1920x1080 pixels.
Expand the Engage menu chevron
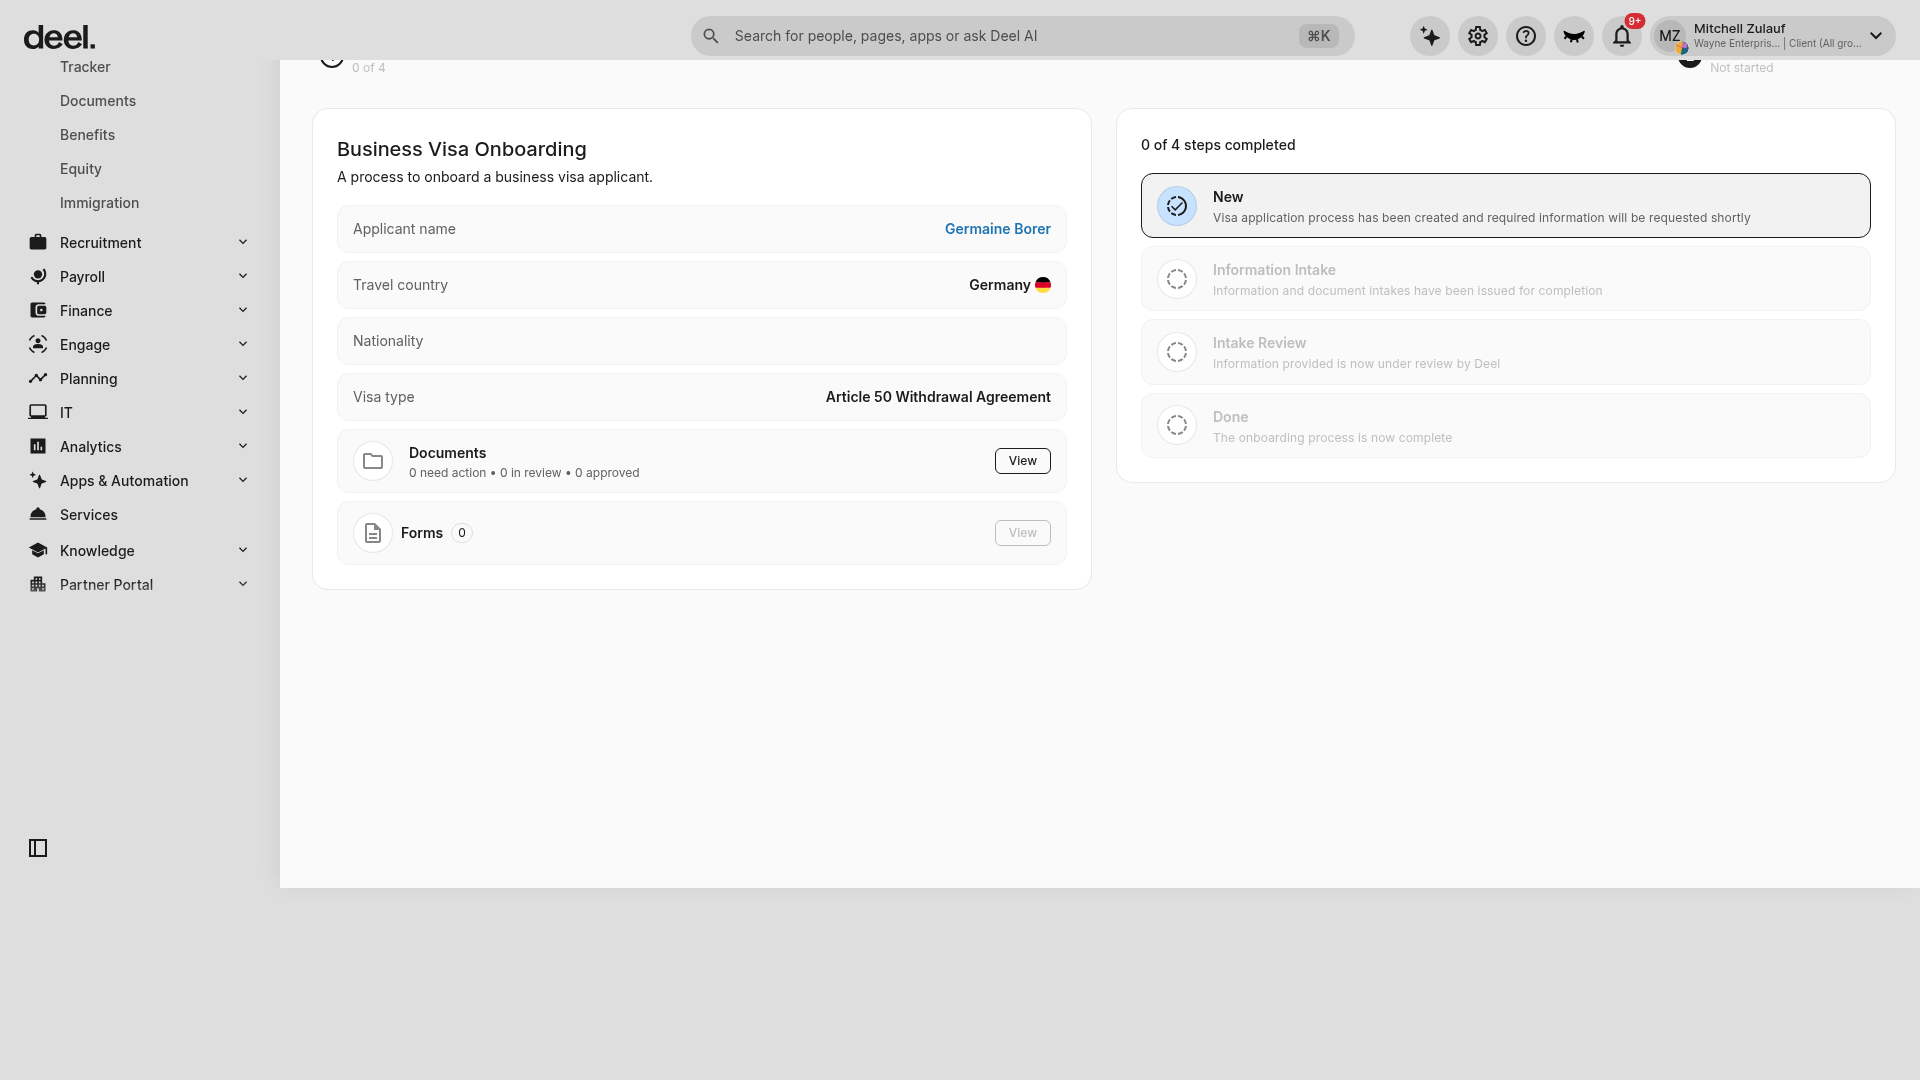click(243, 344)
